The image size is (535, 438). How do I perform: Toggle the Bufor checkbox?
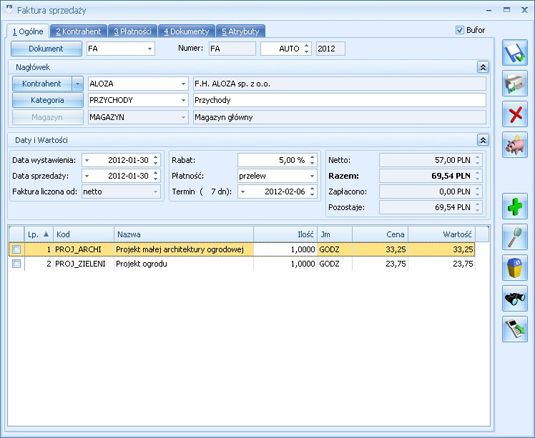pos(460,30)
